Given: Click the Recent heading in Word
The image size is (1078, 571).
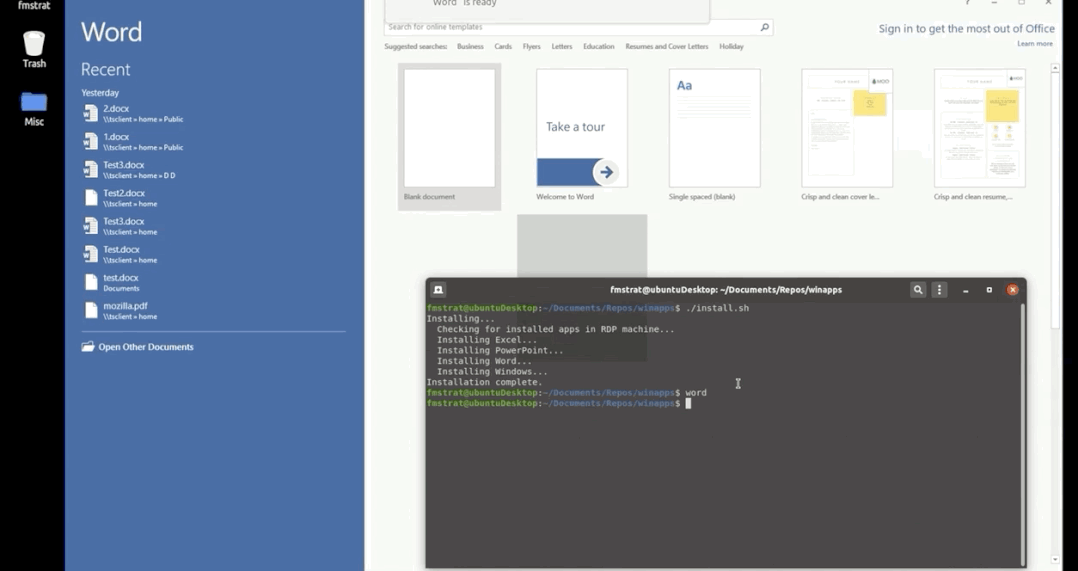Looking at the screenshot, I should click(105, 69).
